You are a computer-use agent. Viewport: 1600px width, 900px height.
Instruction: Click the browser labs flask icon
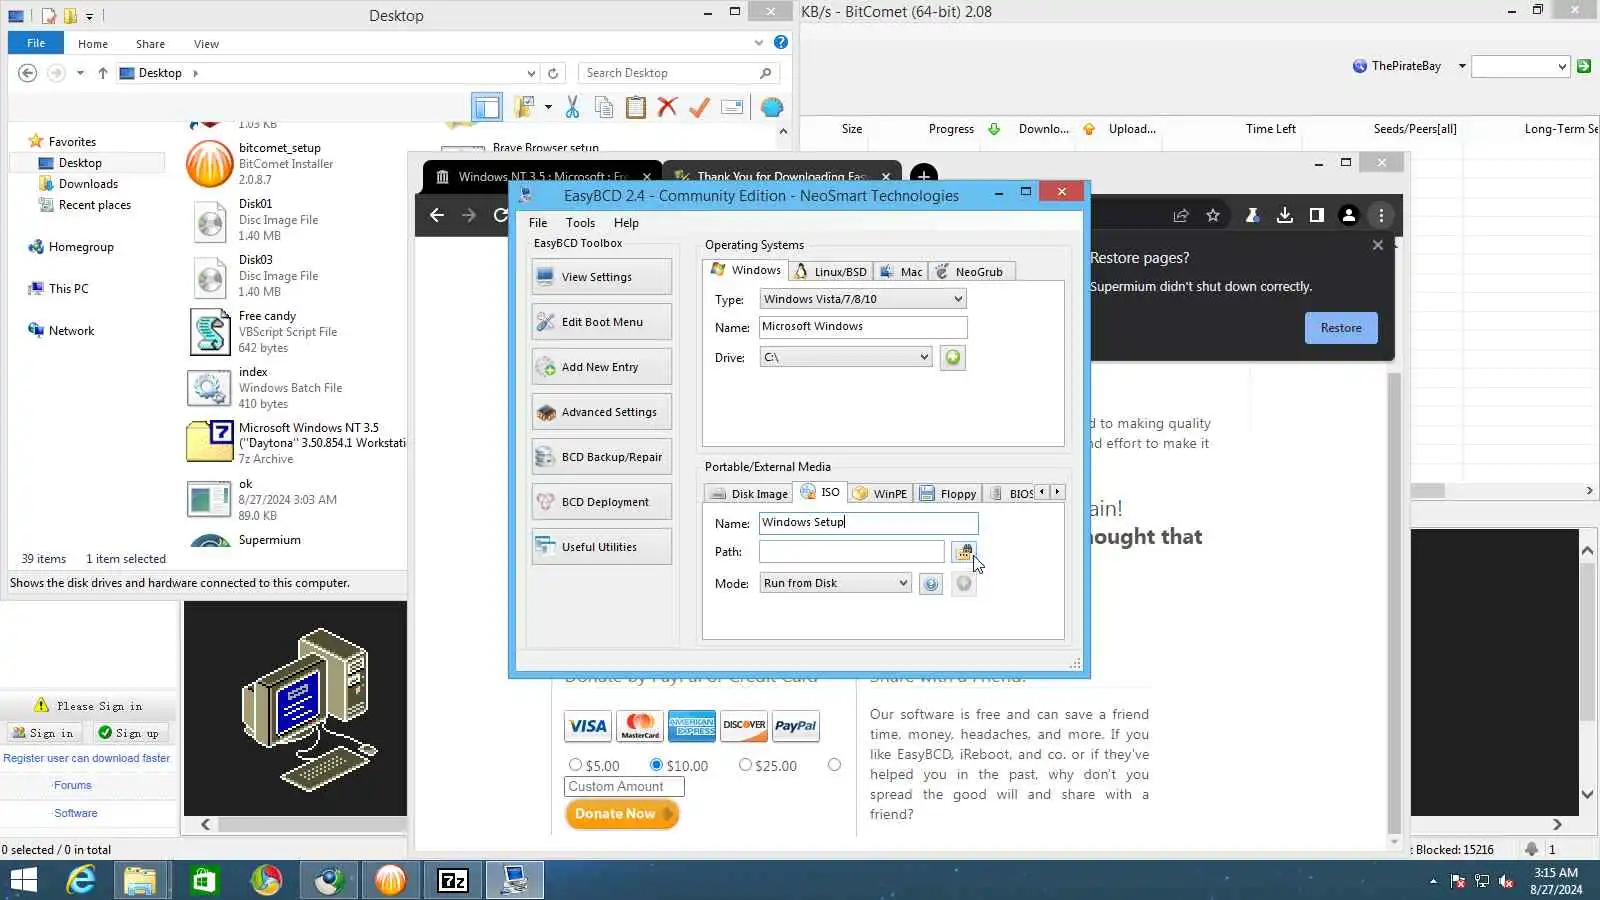click(1252, 215)
